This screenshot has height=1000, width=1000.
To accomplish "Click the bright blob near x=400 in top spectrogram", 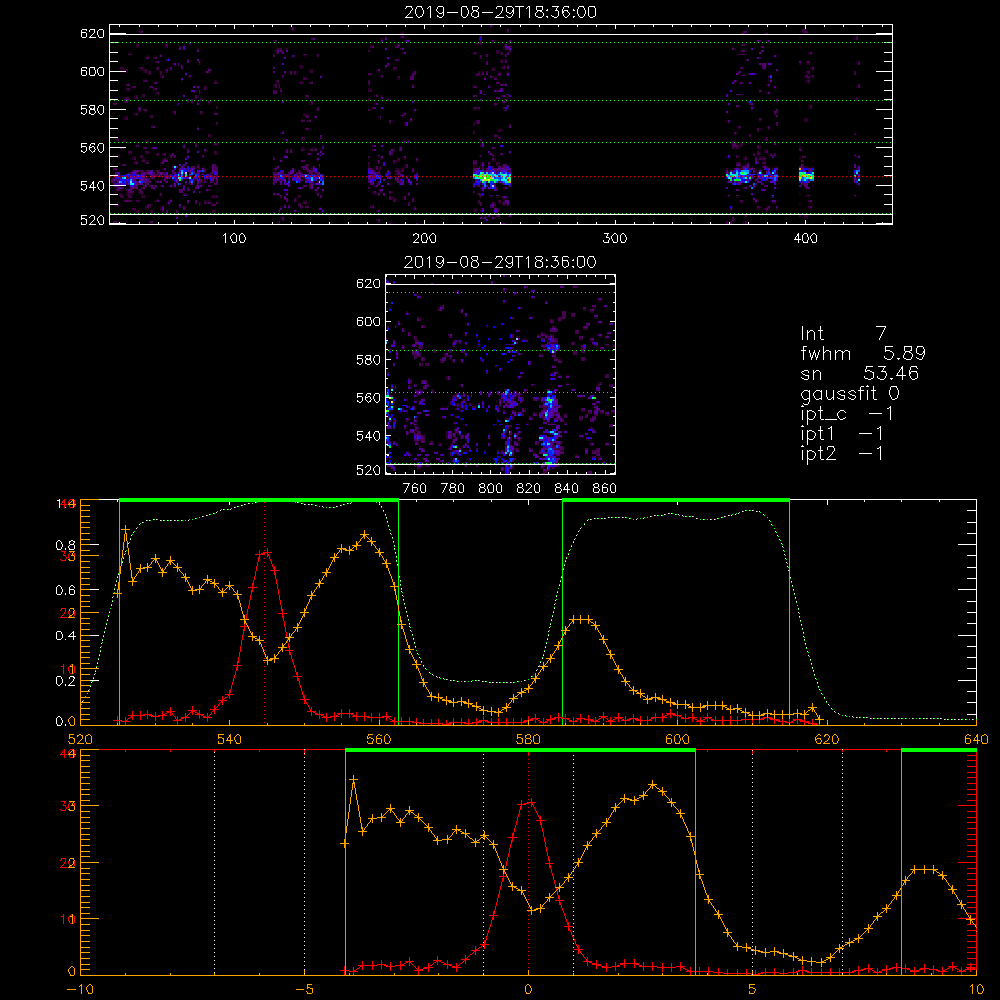I will 806,175.
